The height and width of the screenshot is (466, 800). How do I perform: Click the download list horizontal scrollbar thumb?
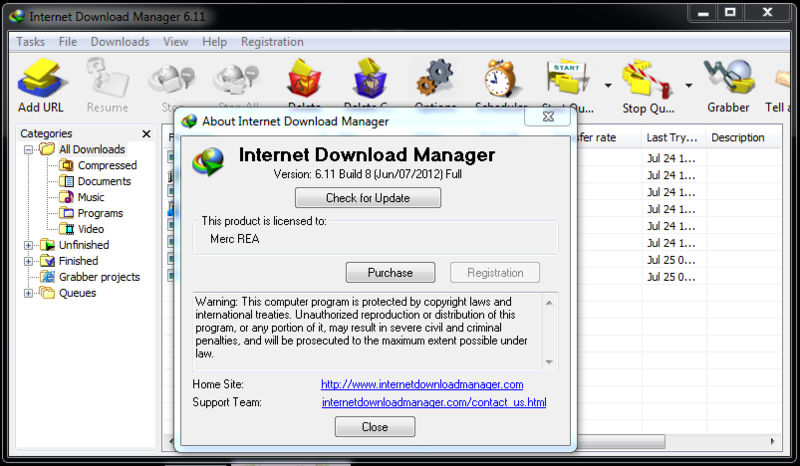coord(620,441)
